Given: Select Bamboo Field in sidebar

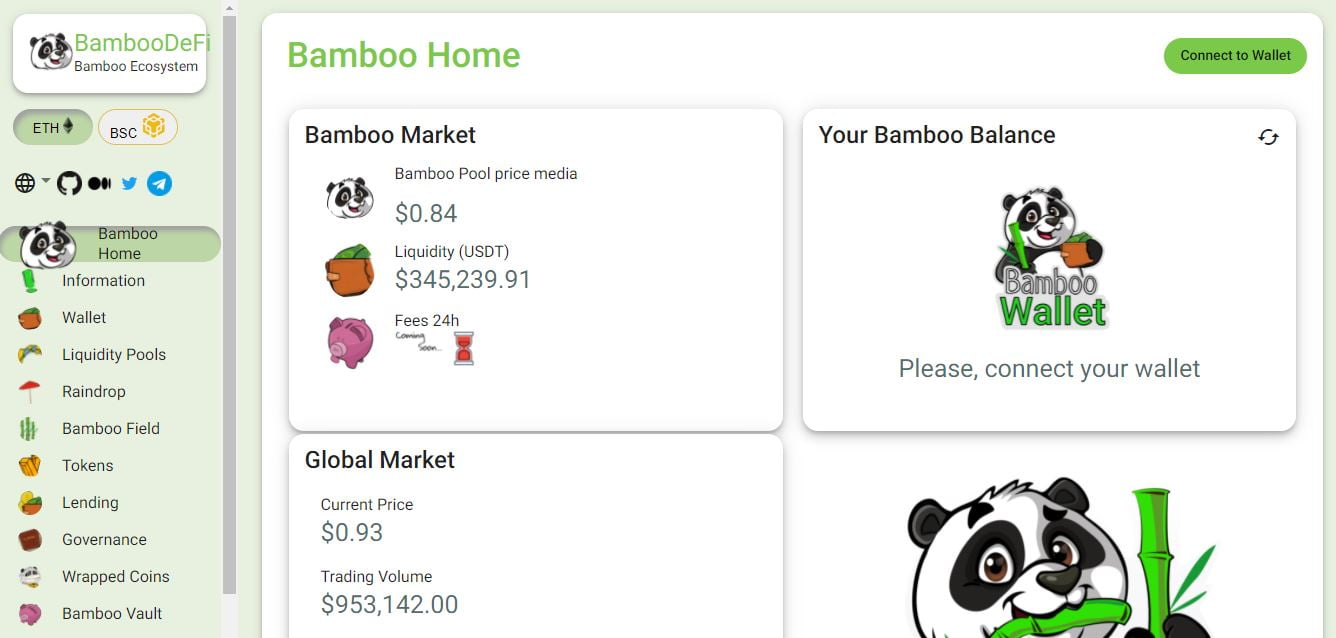Looking at the screenshot, I should coord(110,429).
